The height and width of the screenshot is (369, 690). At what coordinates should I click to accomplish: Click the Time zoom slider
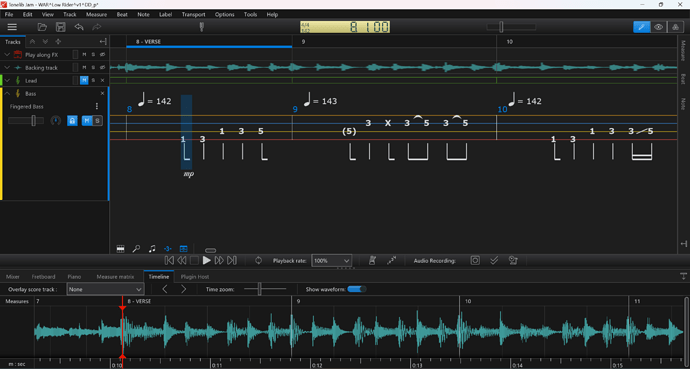[x=265, y=289]
